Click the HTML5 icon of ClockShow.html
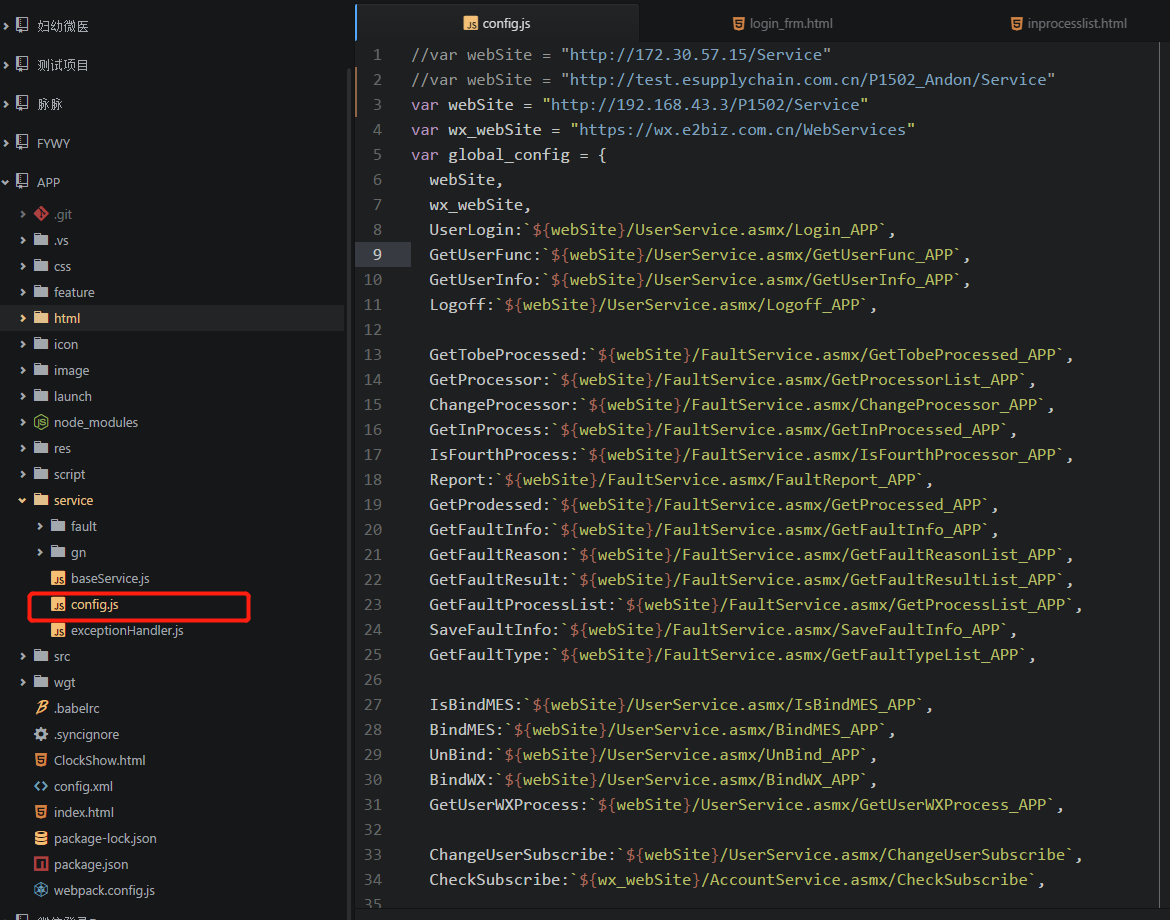This screenshot has height=920, width=1170. click(41, 760)
